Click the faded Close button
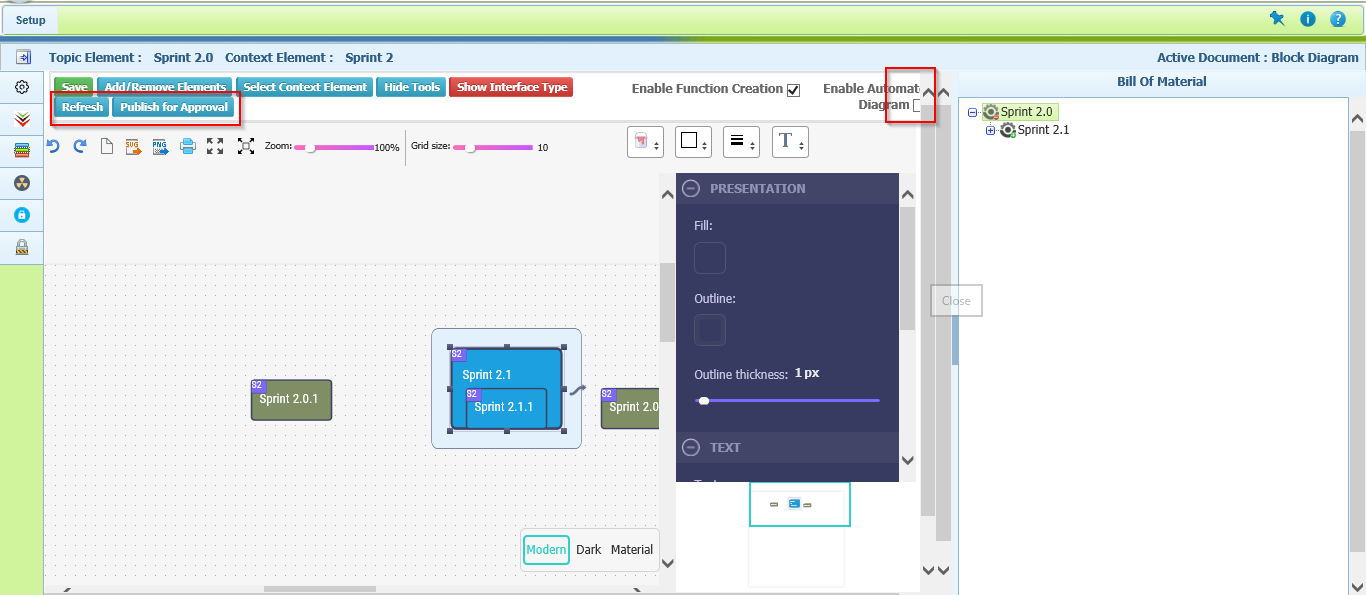The height and width of the screenshot is (595, 1366). [x=956, y=301]
